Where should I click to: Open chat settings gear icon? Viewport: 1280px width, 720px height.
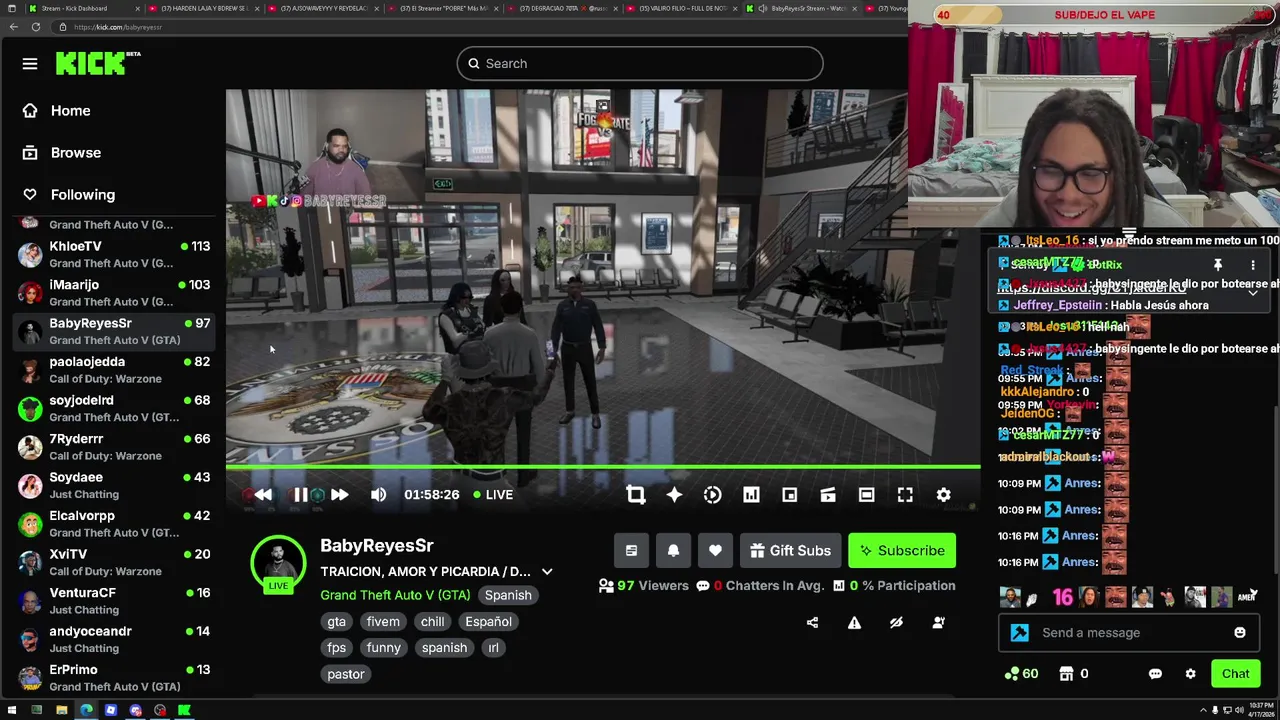[x=1190, y=674]
